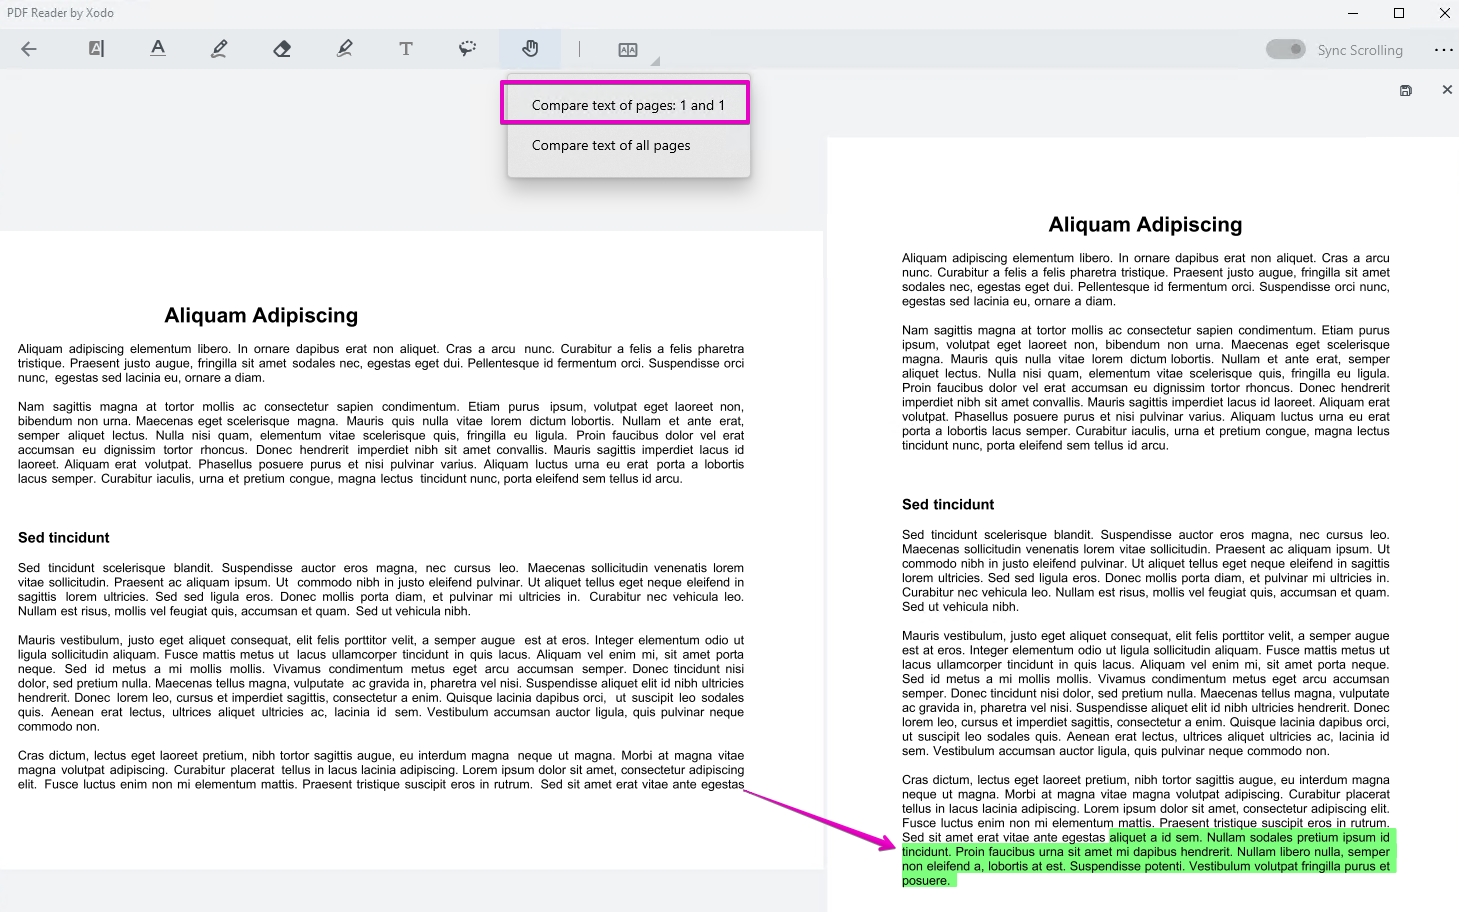Click the save comparison icon
Image resolution: width=1459 pixels, height=912 pixels.
(1405, 89)
